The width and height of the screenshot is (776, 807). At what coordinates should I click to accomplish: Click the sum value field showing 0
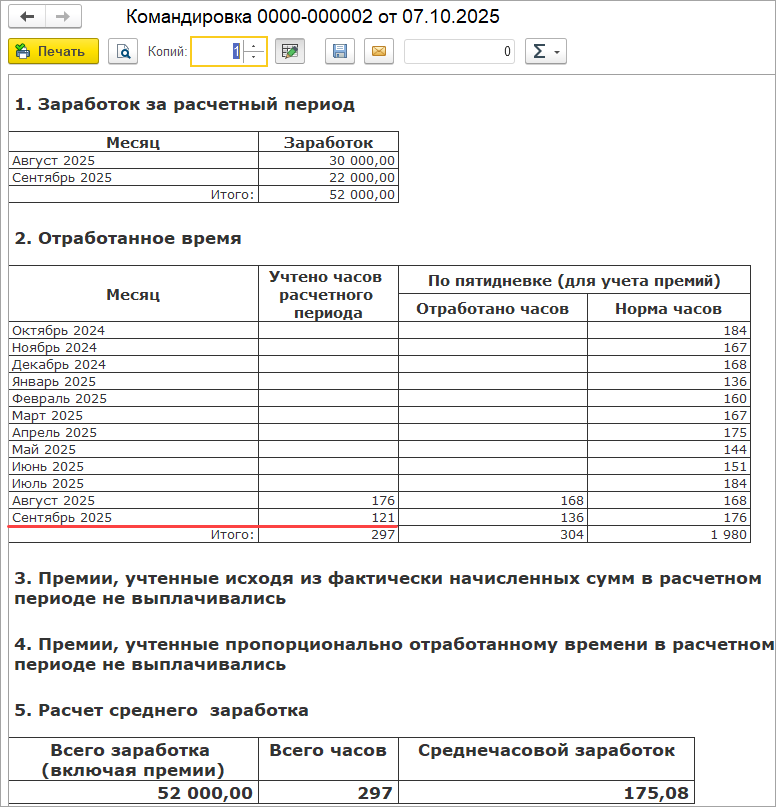(x=459, y=51)
